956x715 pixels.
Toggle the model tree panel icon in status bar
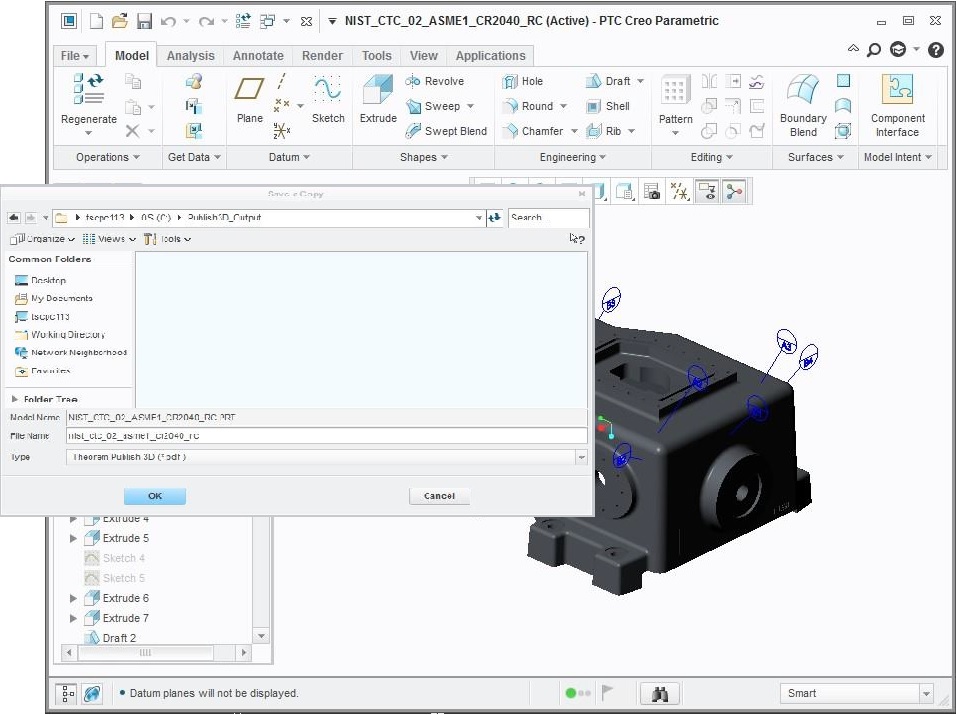pyautogui.click(x=67, y=693)
